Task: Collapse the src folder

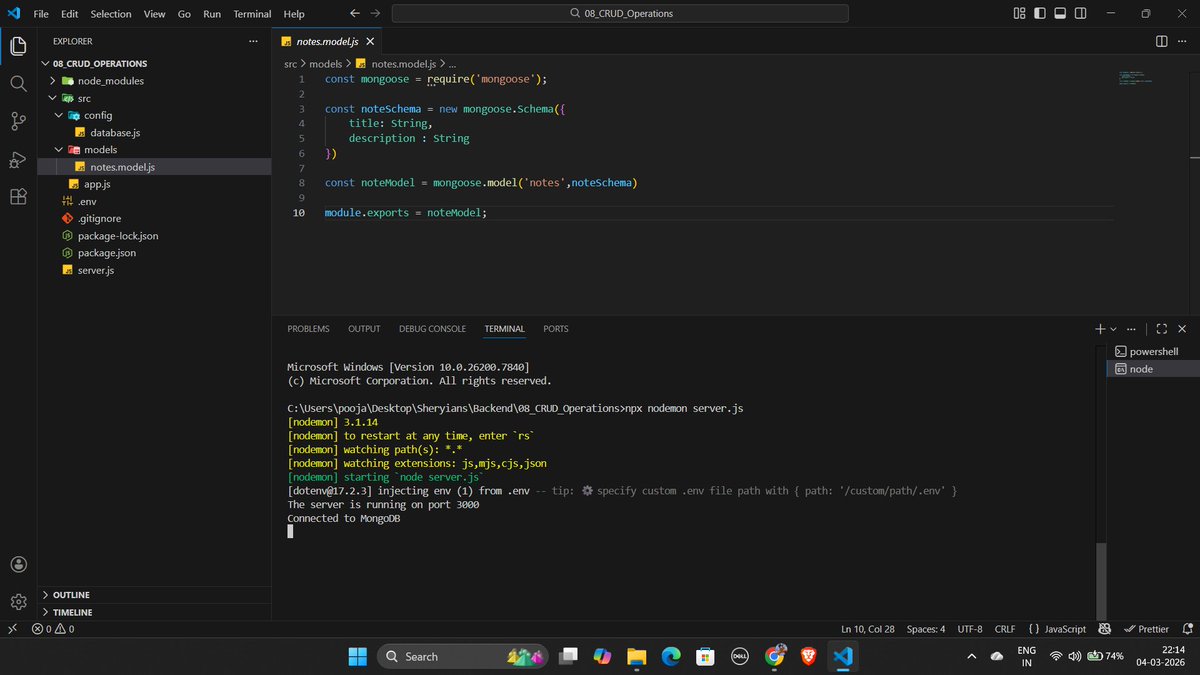Action: point(54,98)
